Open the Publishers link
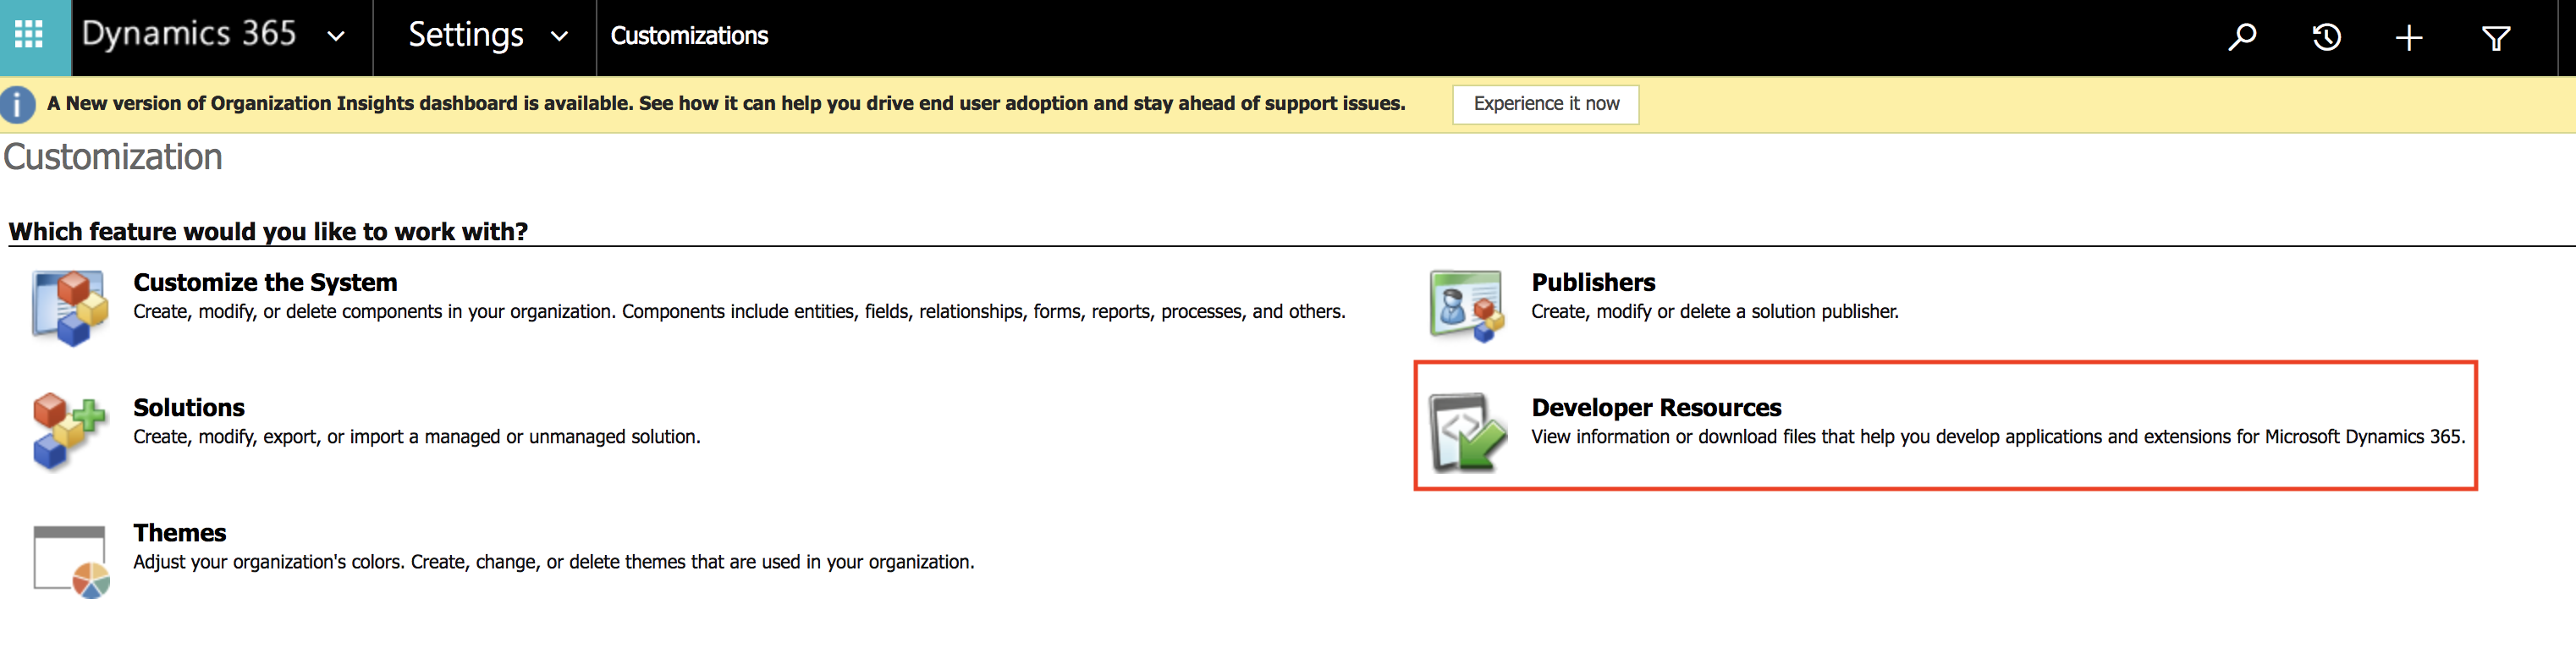 coord(1593,282)
